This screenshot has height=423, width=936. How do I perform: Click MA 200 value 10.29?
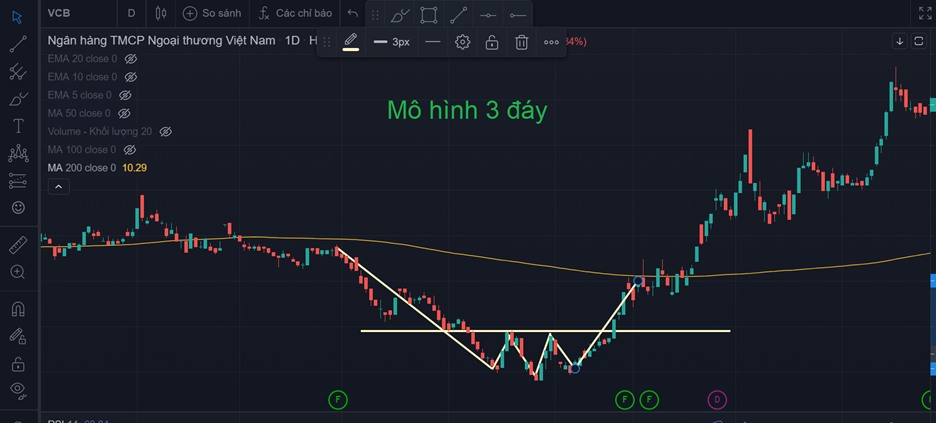click(134, 168)
